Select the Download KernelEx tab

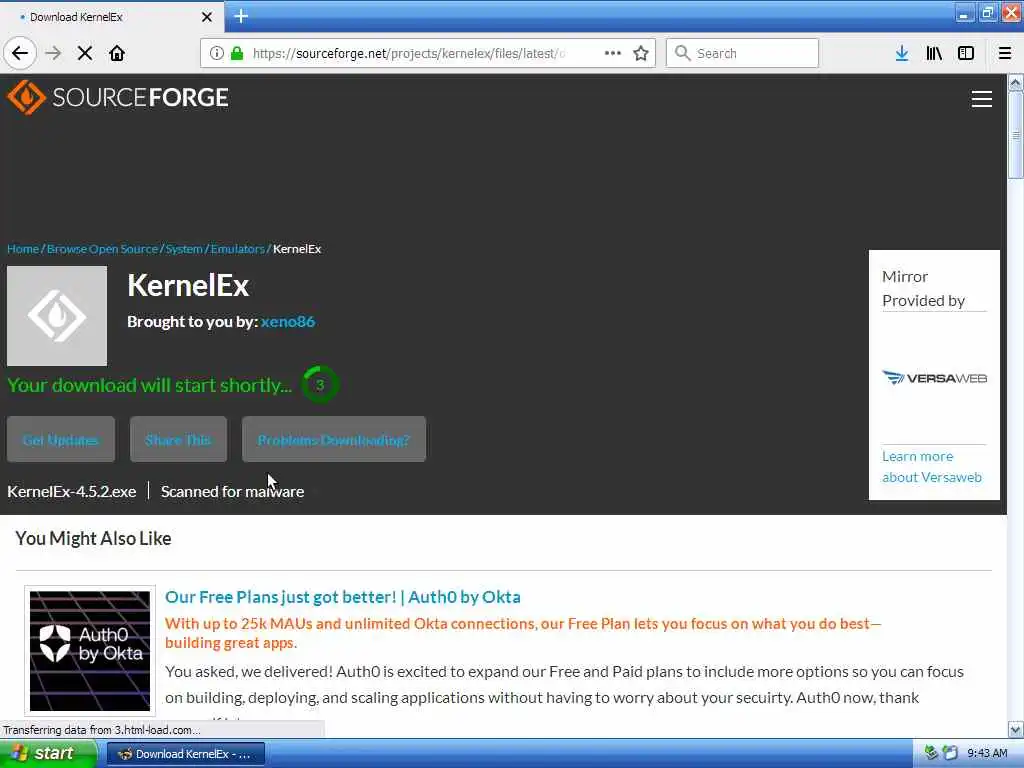click(x=111, y=17)
